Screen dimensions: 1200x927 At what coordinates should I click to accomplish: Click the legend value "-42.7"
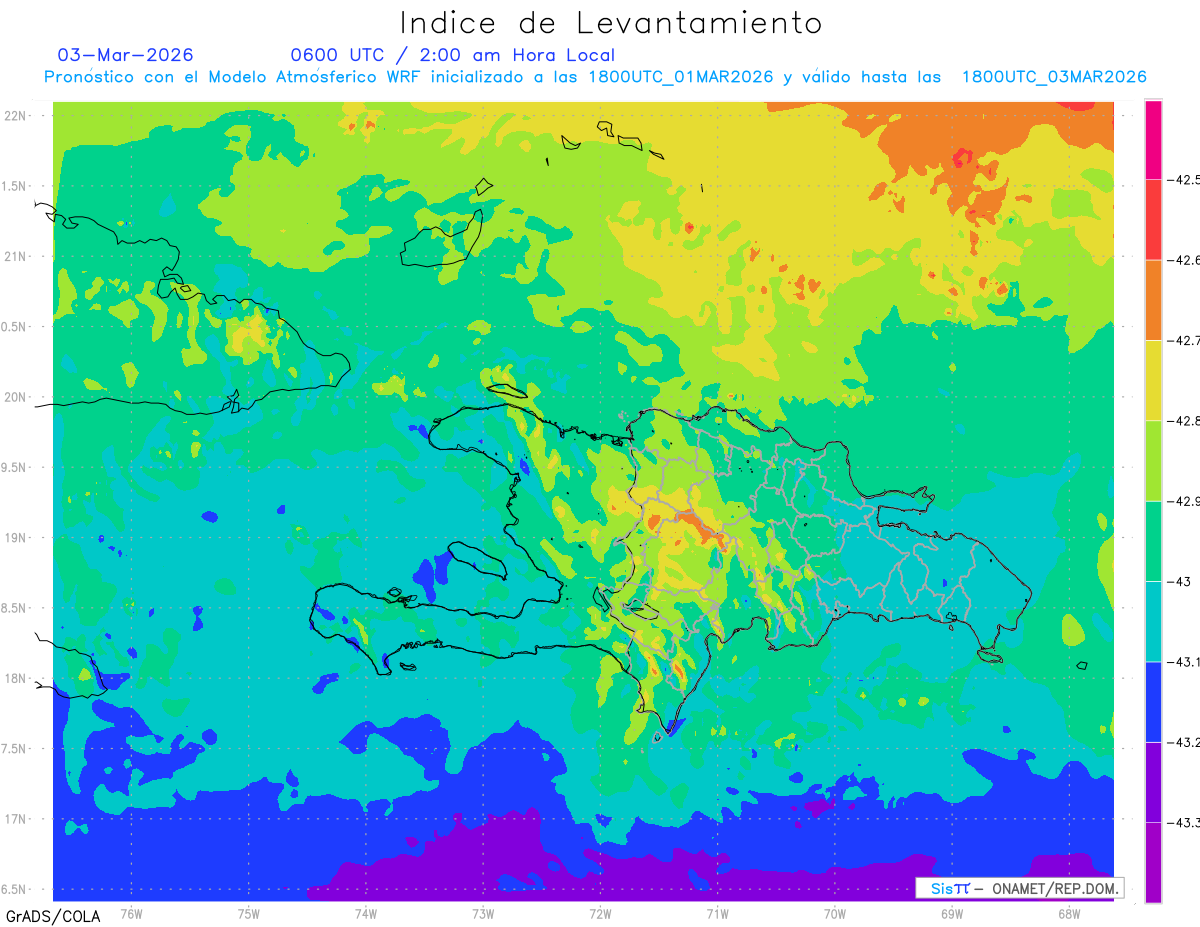click(x=1183, y=340)
